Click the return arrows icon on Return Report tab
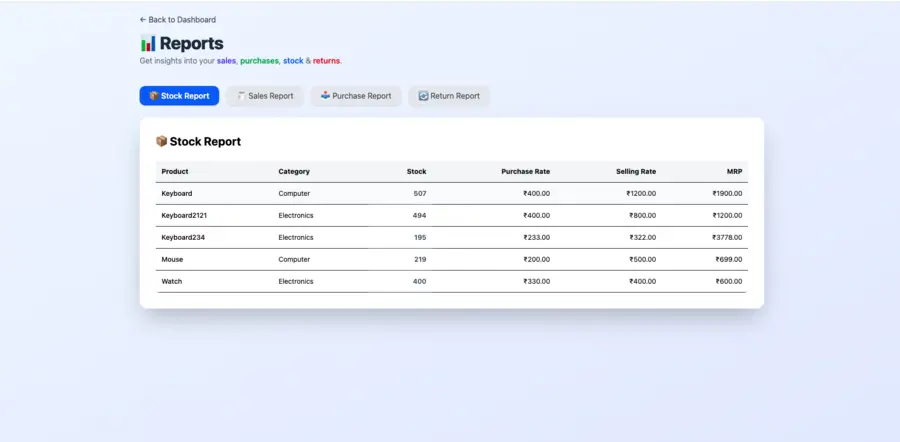This screenshot has width=900, height=442. coord(424,96)
